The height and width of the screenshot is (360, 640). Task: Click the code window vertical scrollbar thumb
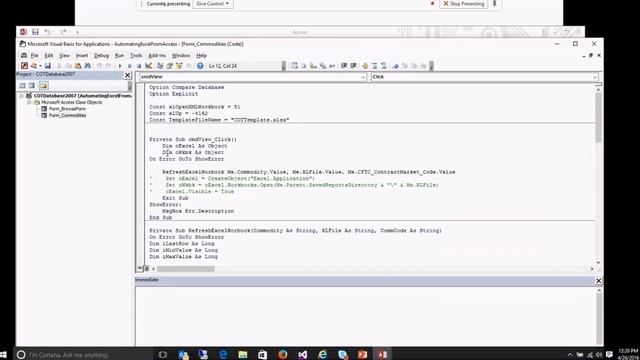[x=598, y=118]
